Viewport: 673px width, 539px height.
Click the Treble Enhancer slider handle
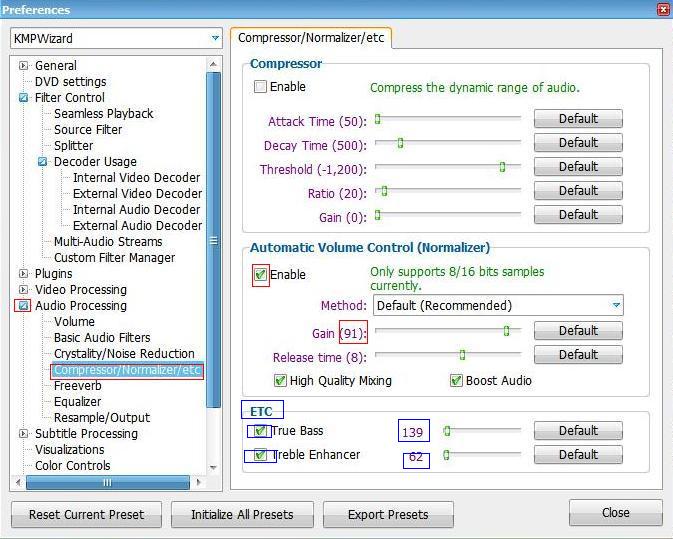tap(446, 455)
